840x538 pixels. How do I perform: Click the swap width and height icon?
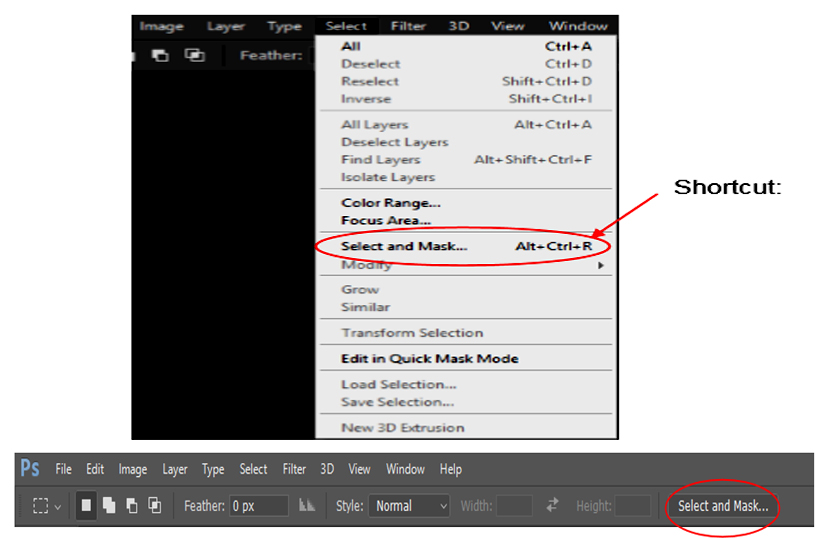point(552,505)
